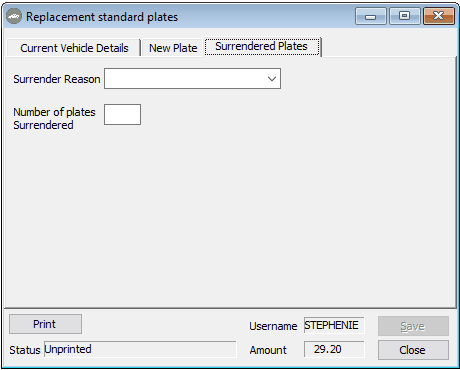Minimize the Replacement standard plates window
The height and width of the screenshot is (370, 460).
[x=371, y=16]
